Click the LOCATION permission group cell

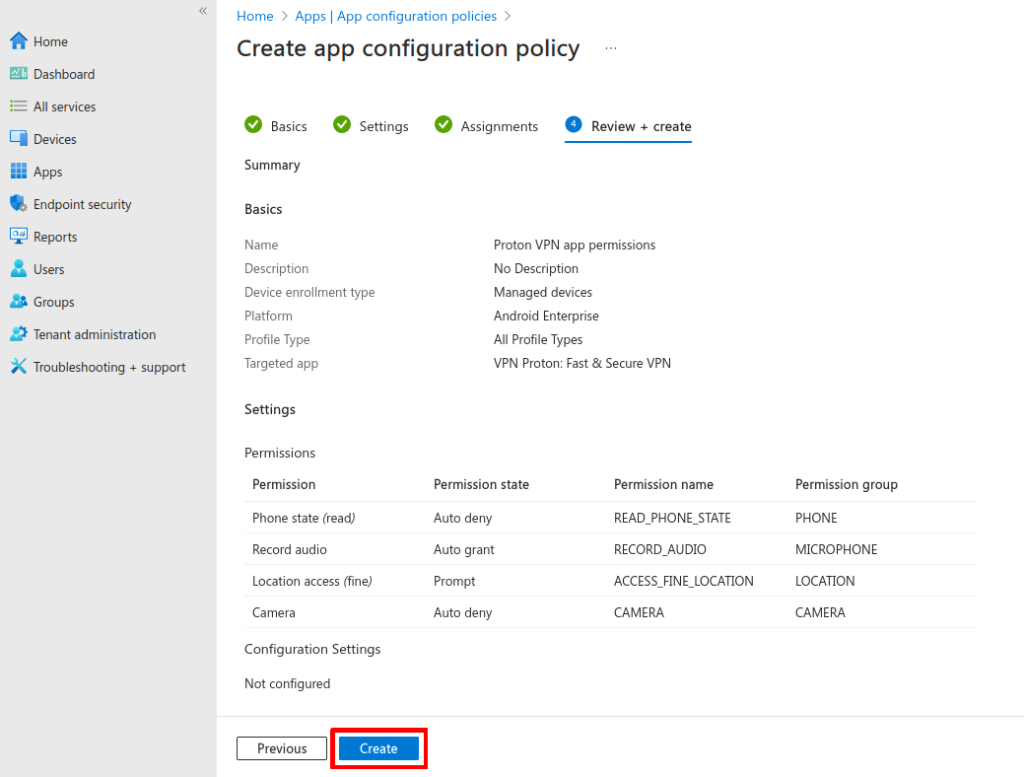[825, 580]
